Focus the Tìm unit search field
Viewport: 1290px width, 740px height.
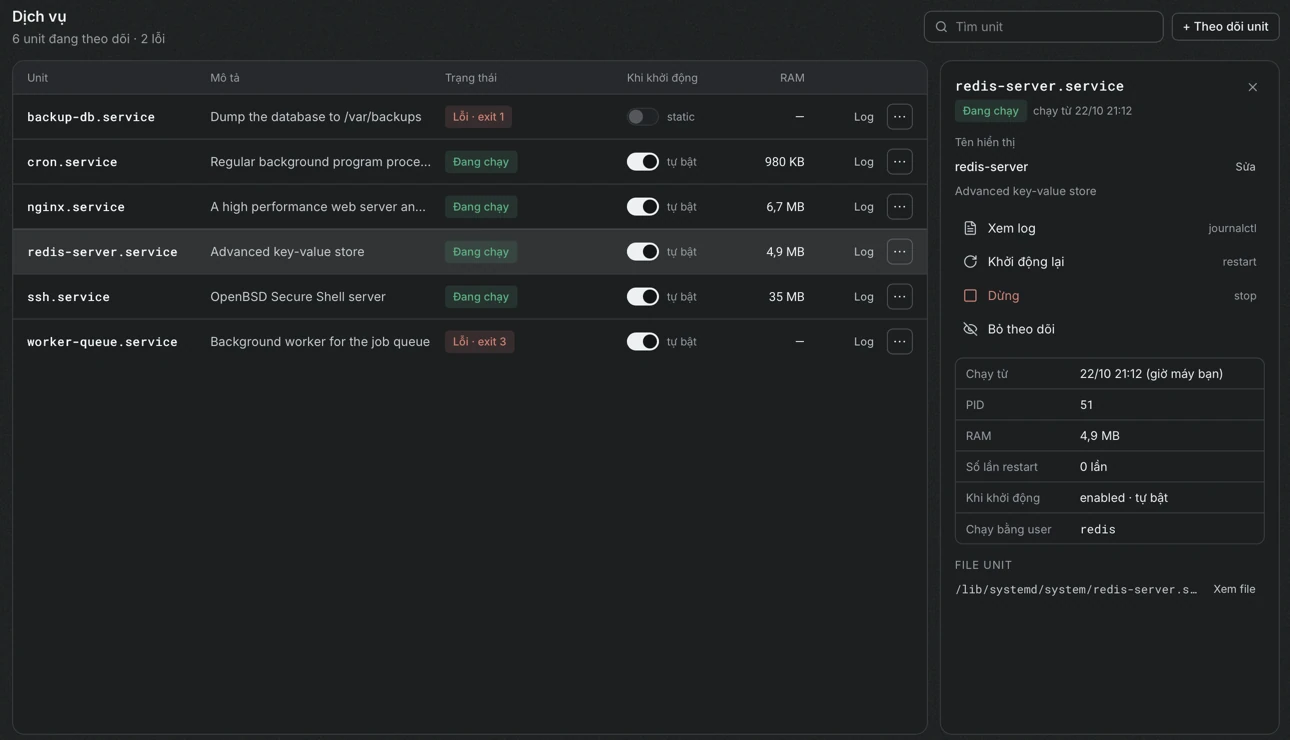pos(1043,27)
